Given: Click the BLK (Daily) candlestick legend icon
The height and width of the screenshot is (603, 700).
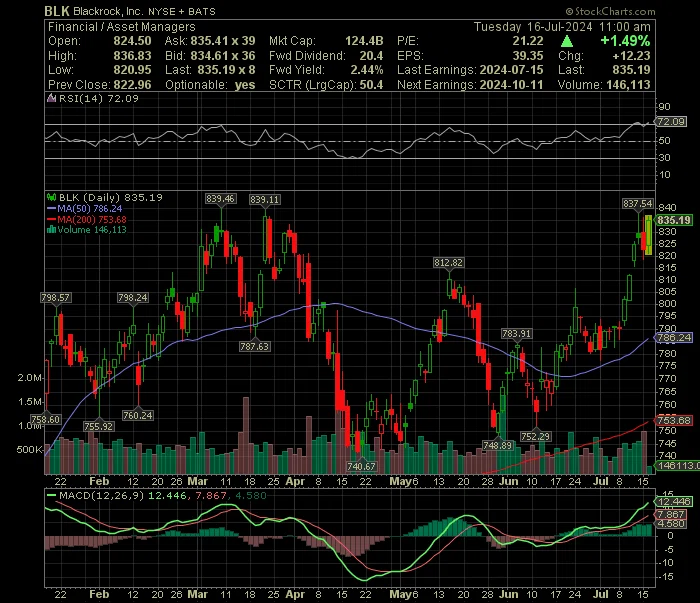Looking at the screenshot, I should point(52,197).
